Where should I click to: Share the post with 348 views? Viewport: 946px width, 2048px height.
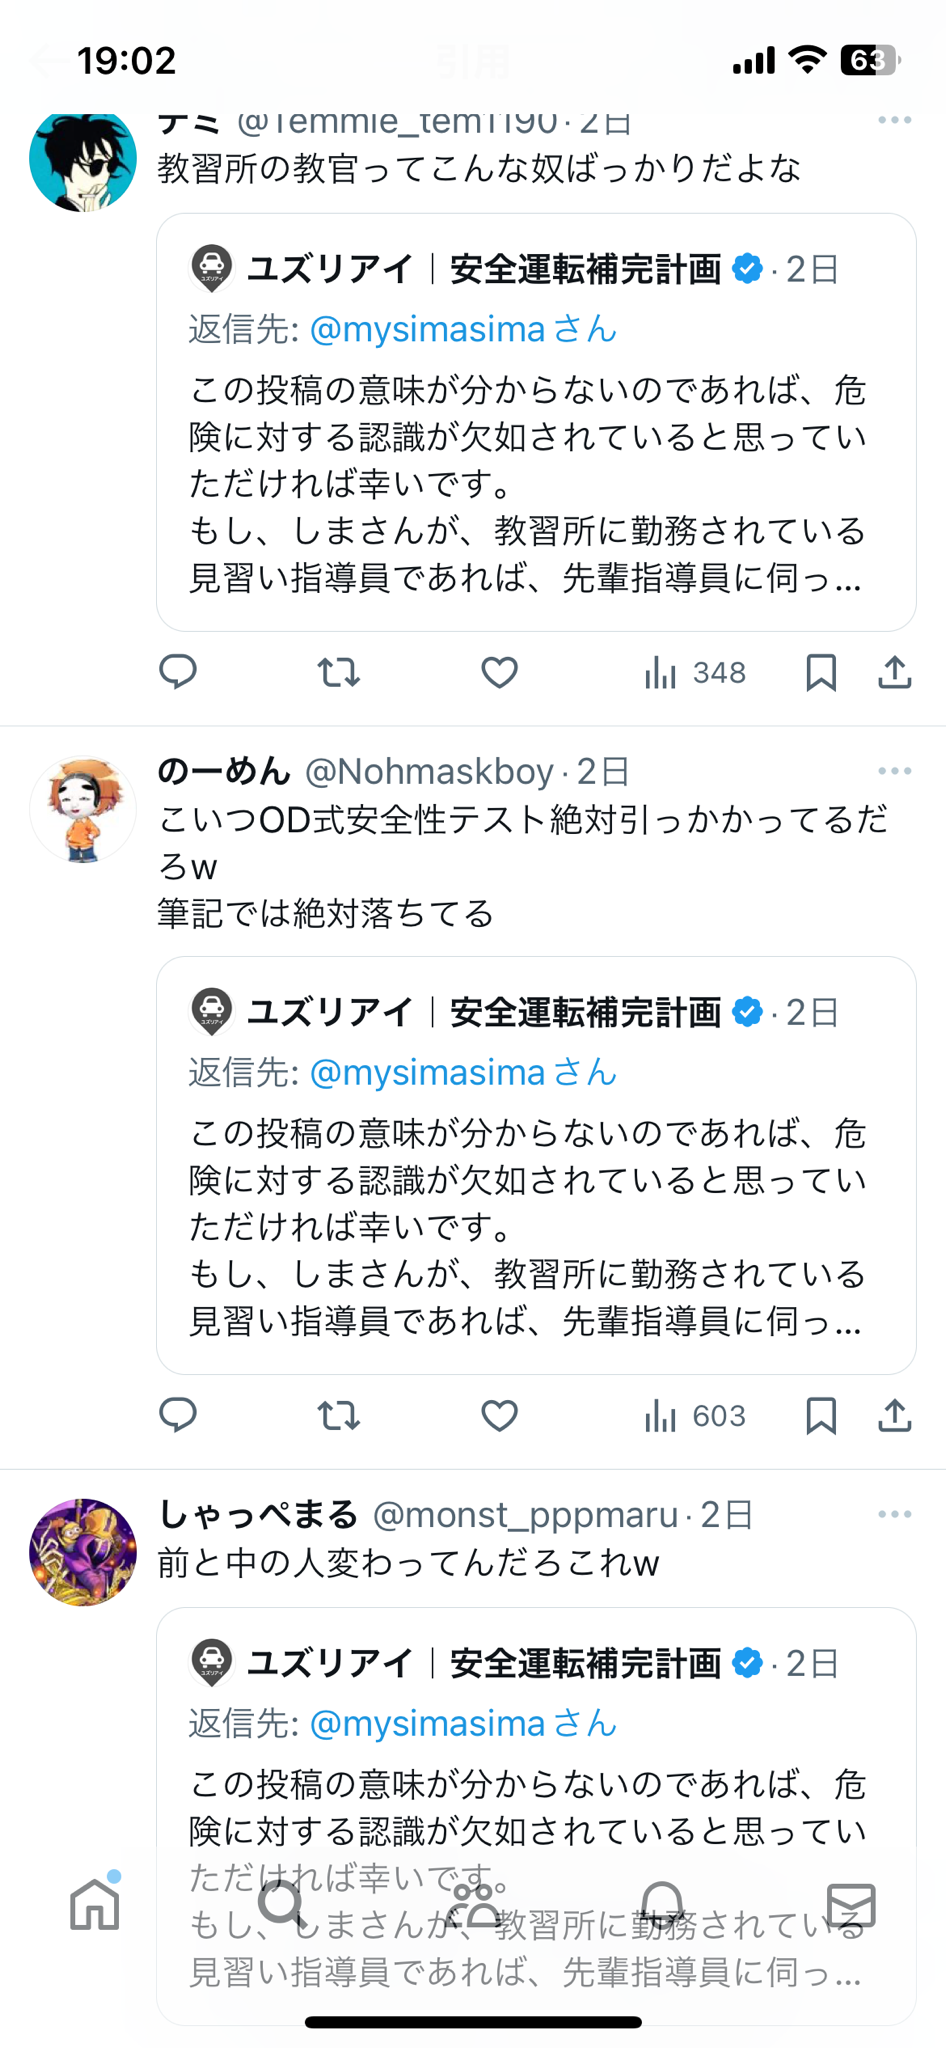(x=895, y=672)
